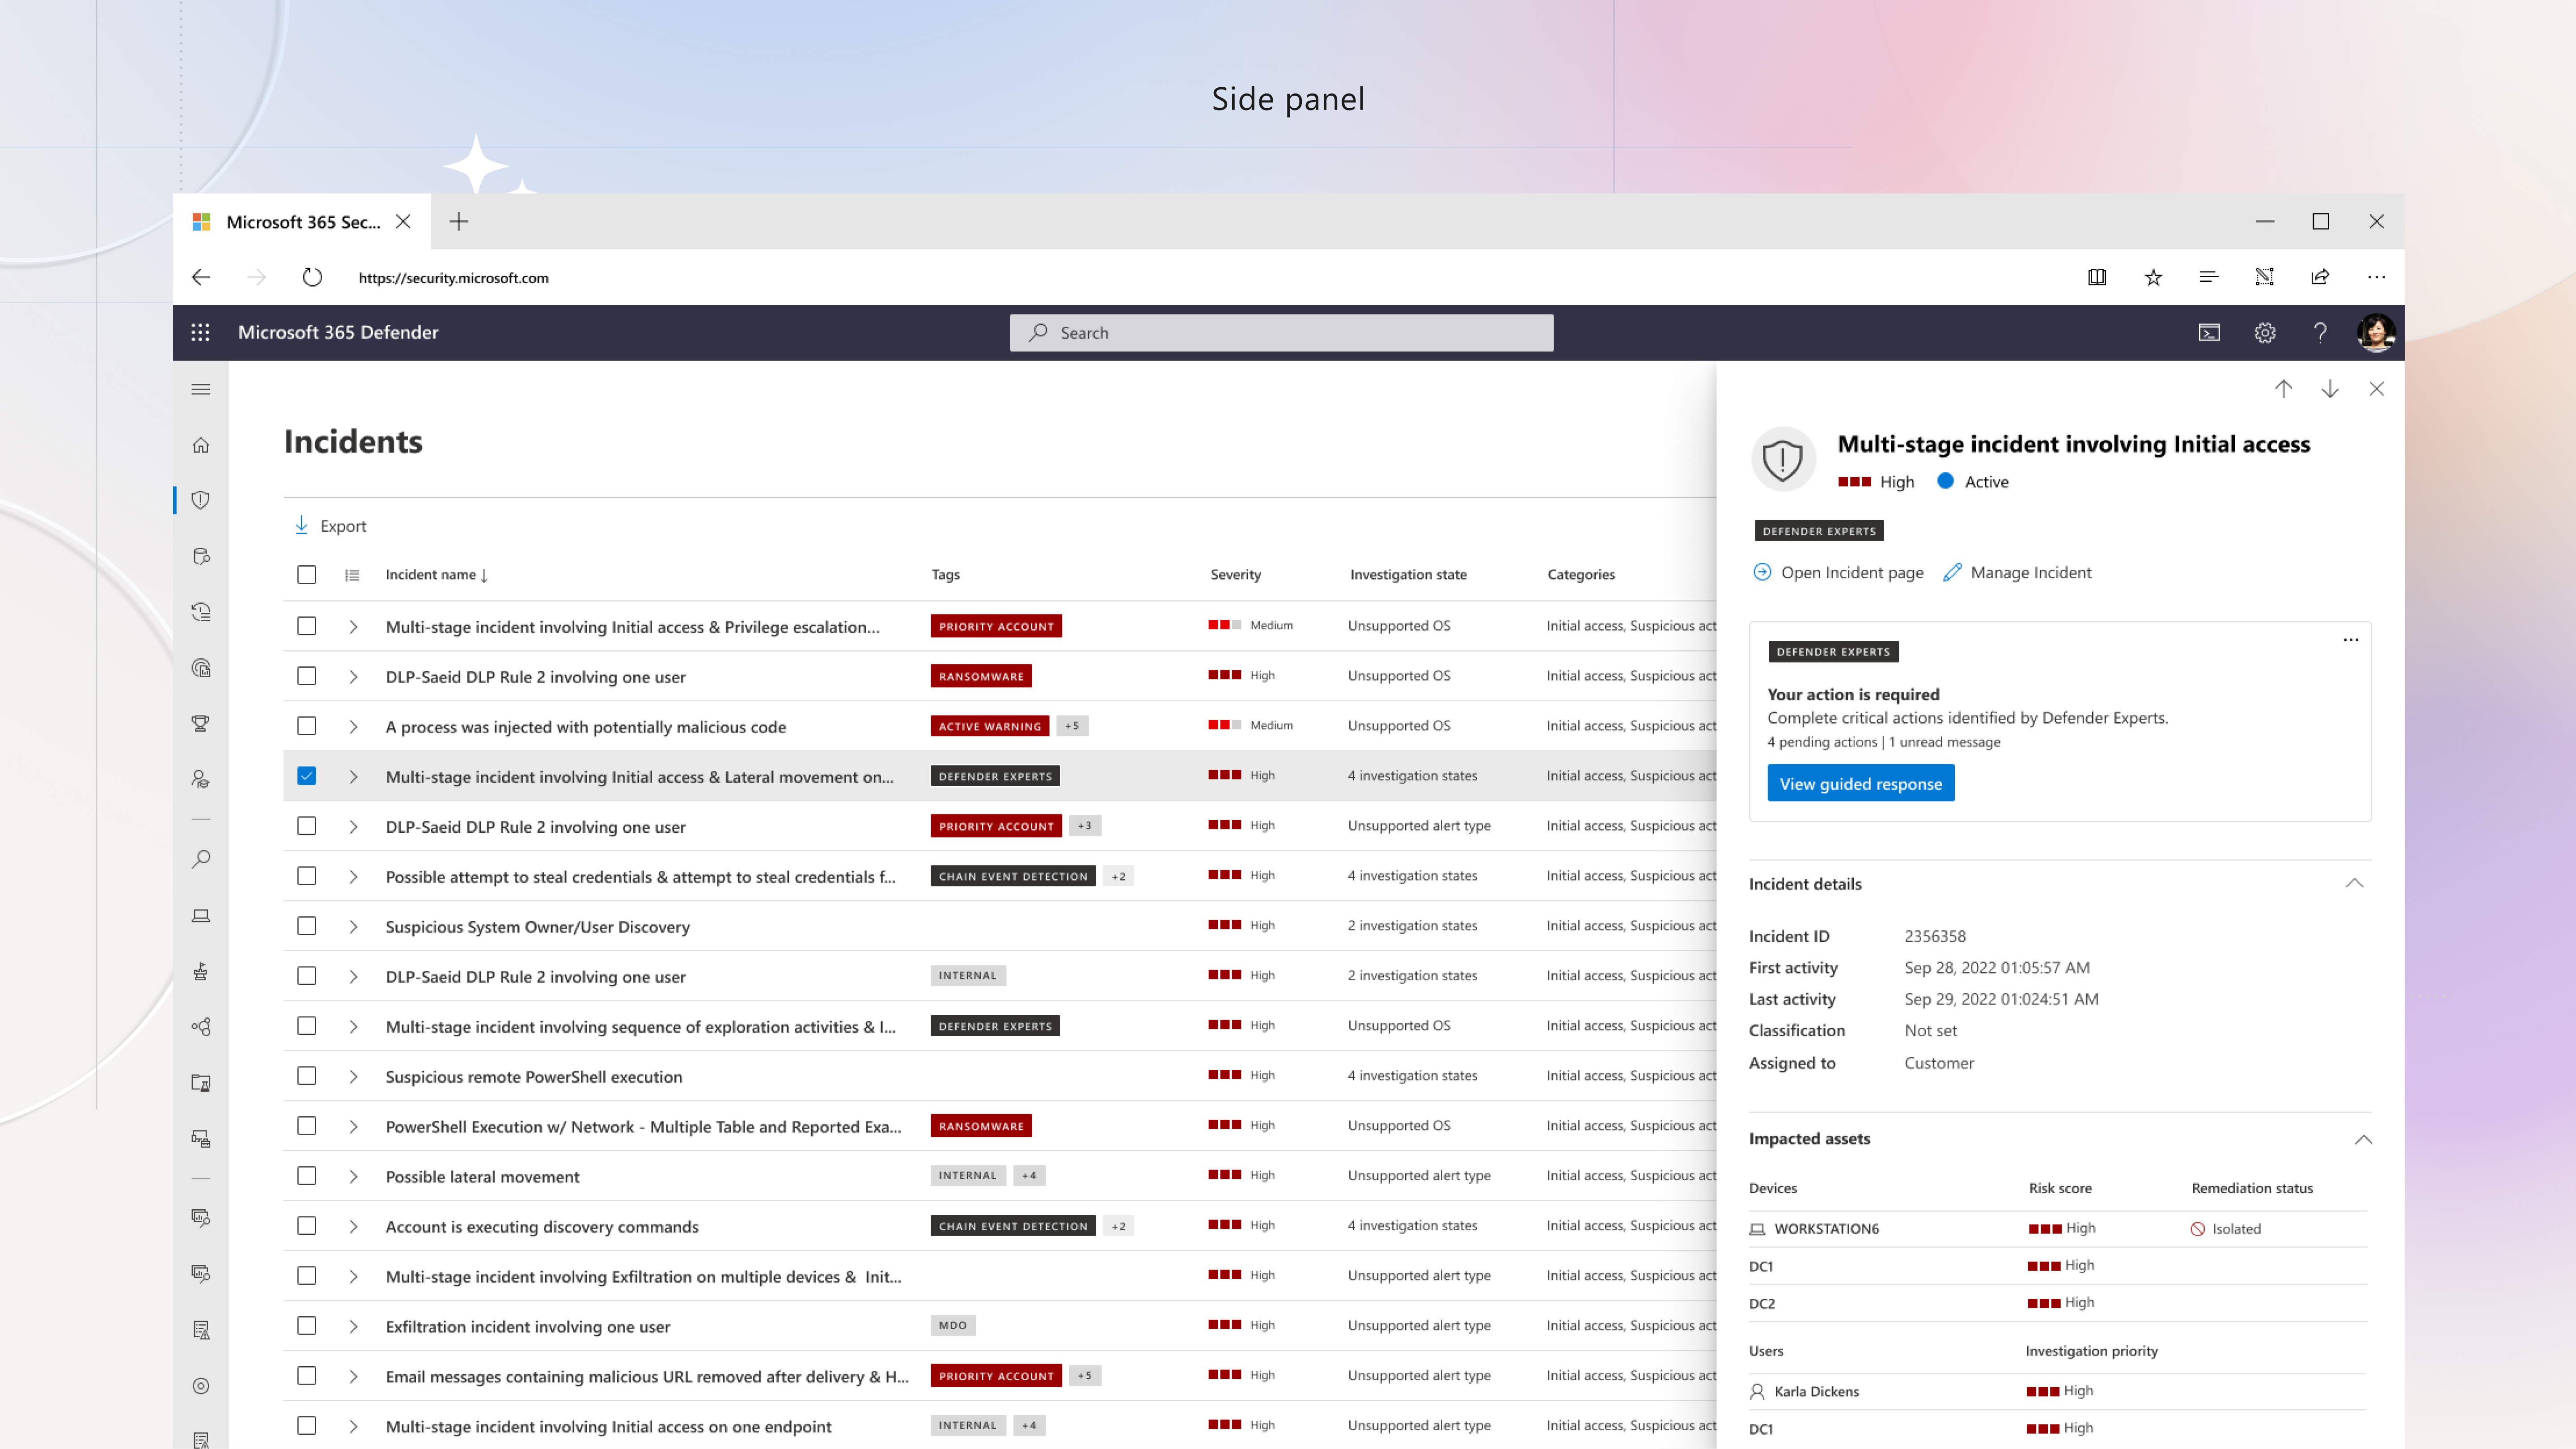Check Possible lateral movement checkbox
The image size is (2576, 1449).
(307, 1176)
